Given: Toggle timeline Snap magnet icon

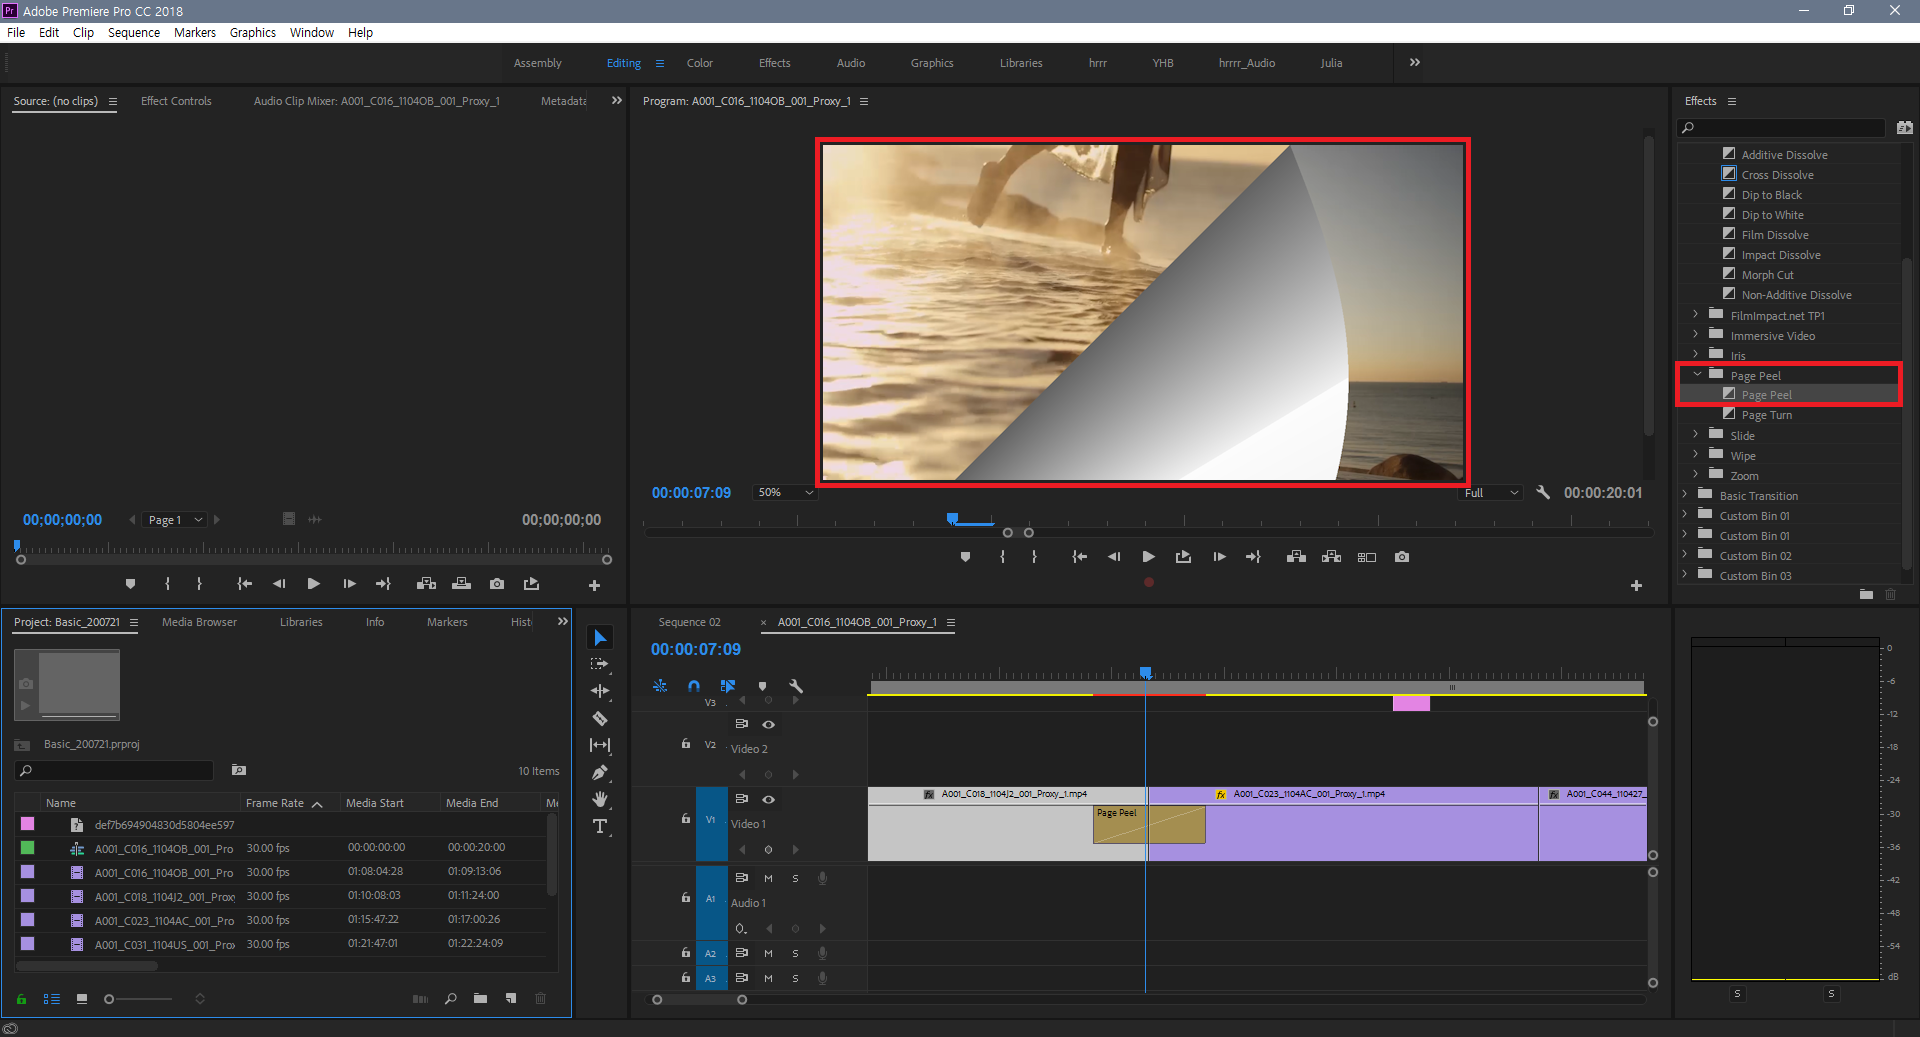Looking at the screenshot, I should [x=694, y=686].
